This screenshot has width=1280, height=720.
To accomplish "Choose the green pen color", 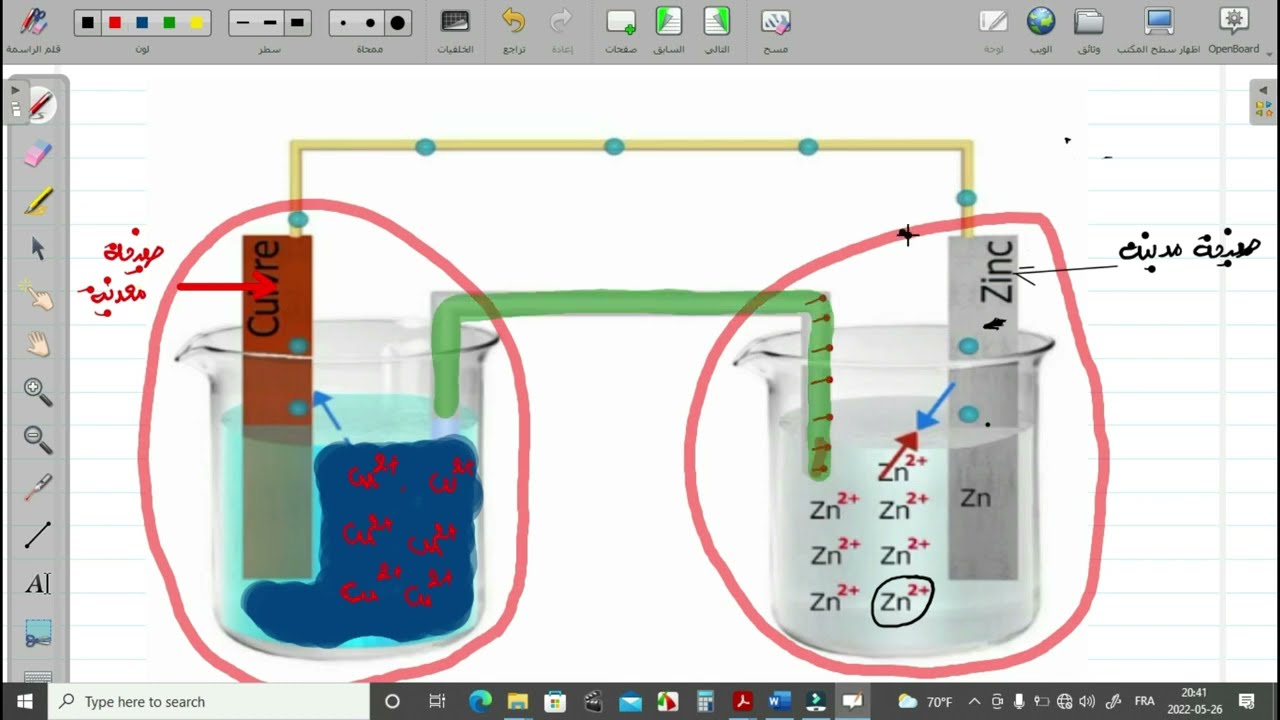I will coord(169,22).
